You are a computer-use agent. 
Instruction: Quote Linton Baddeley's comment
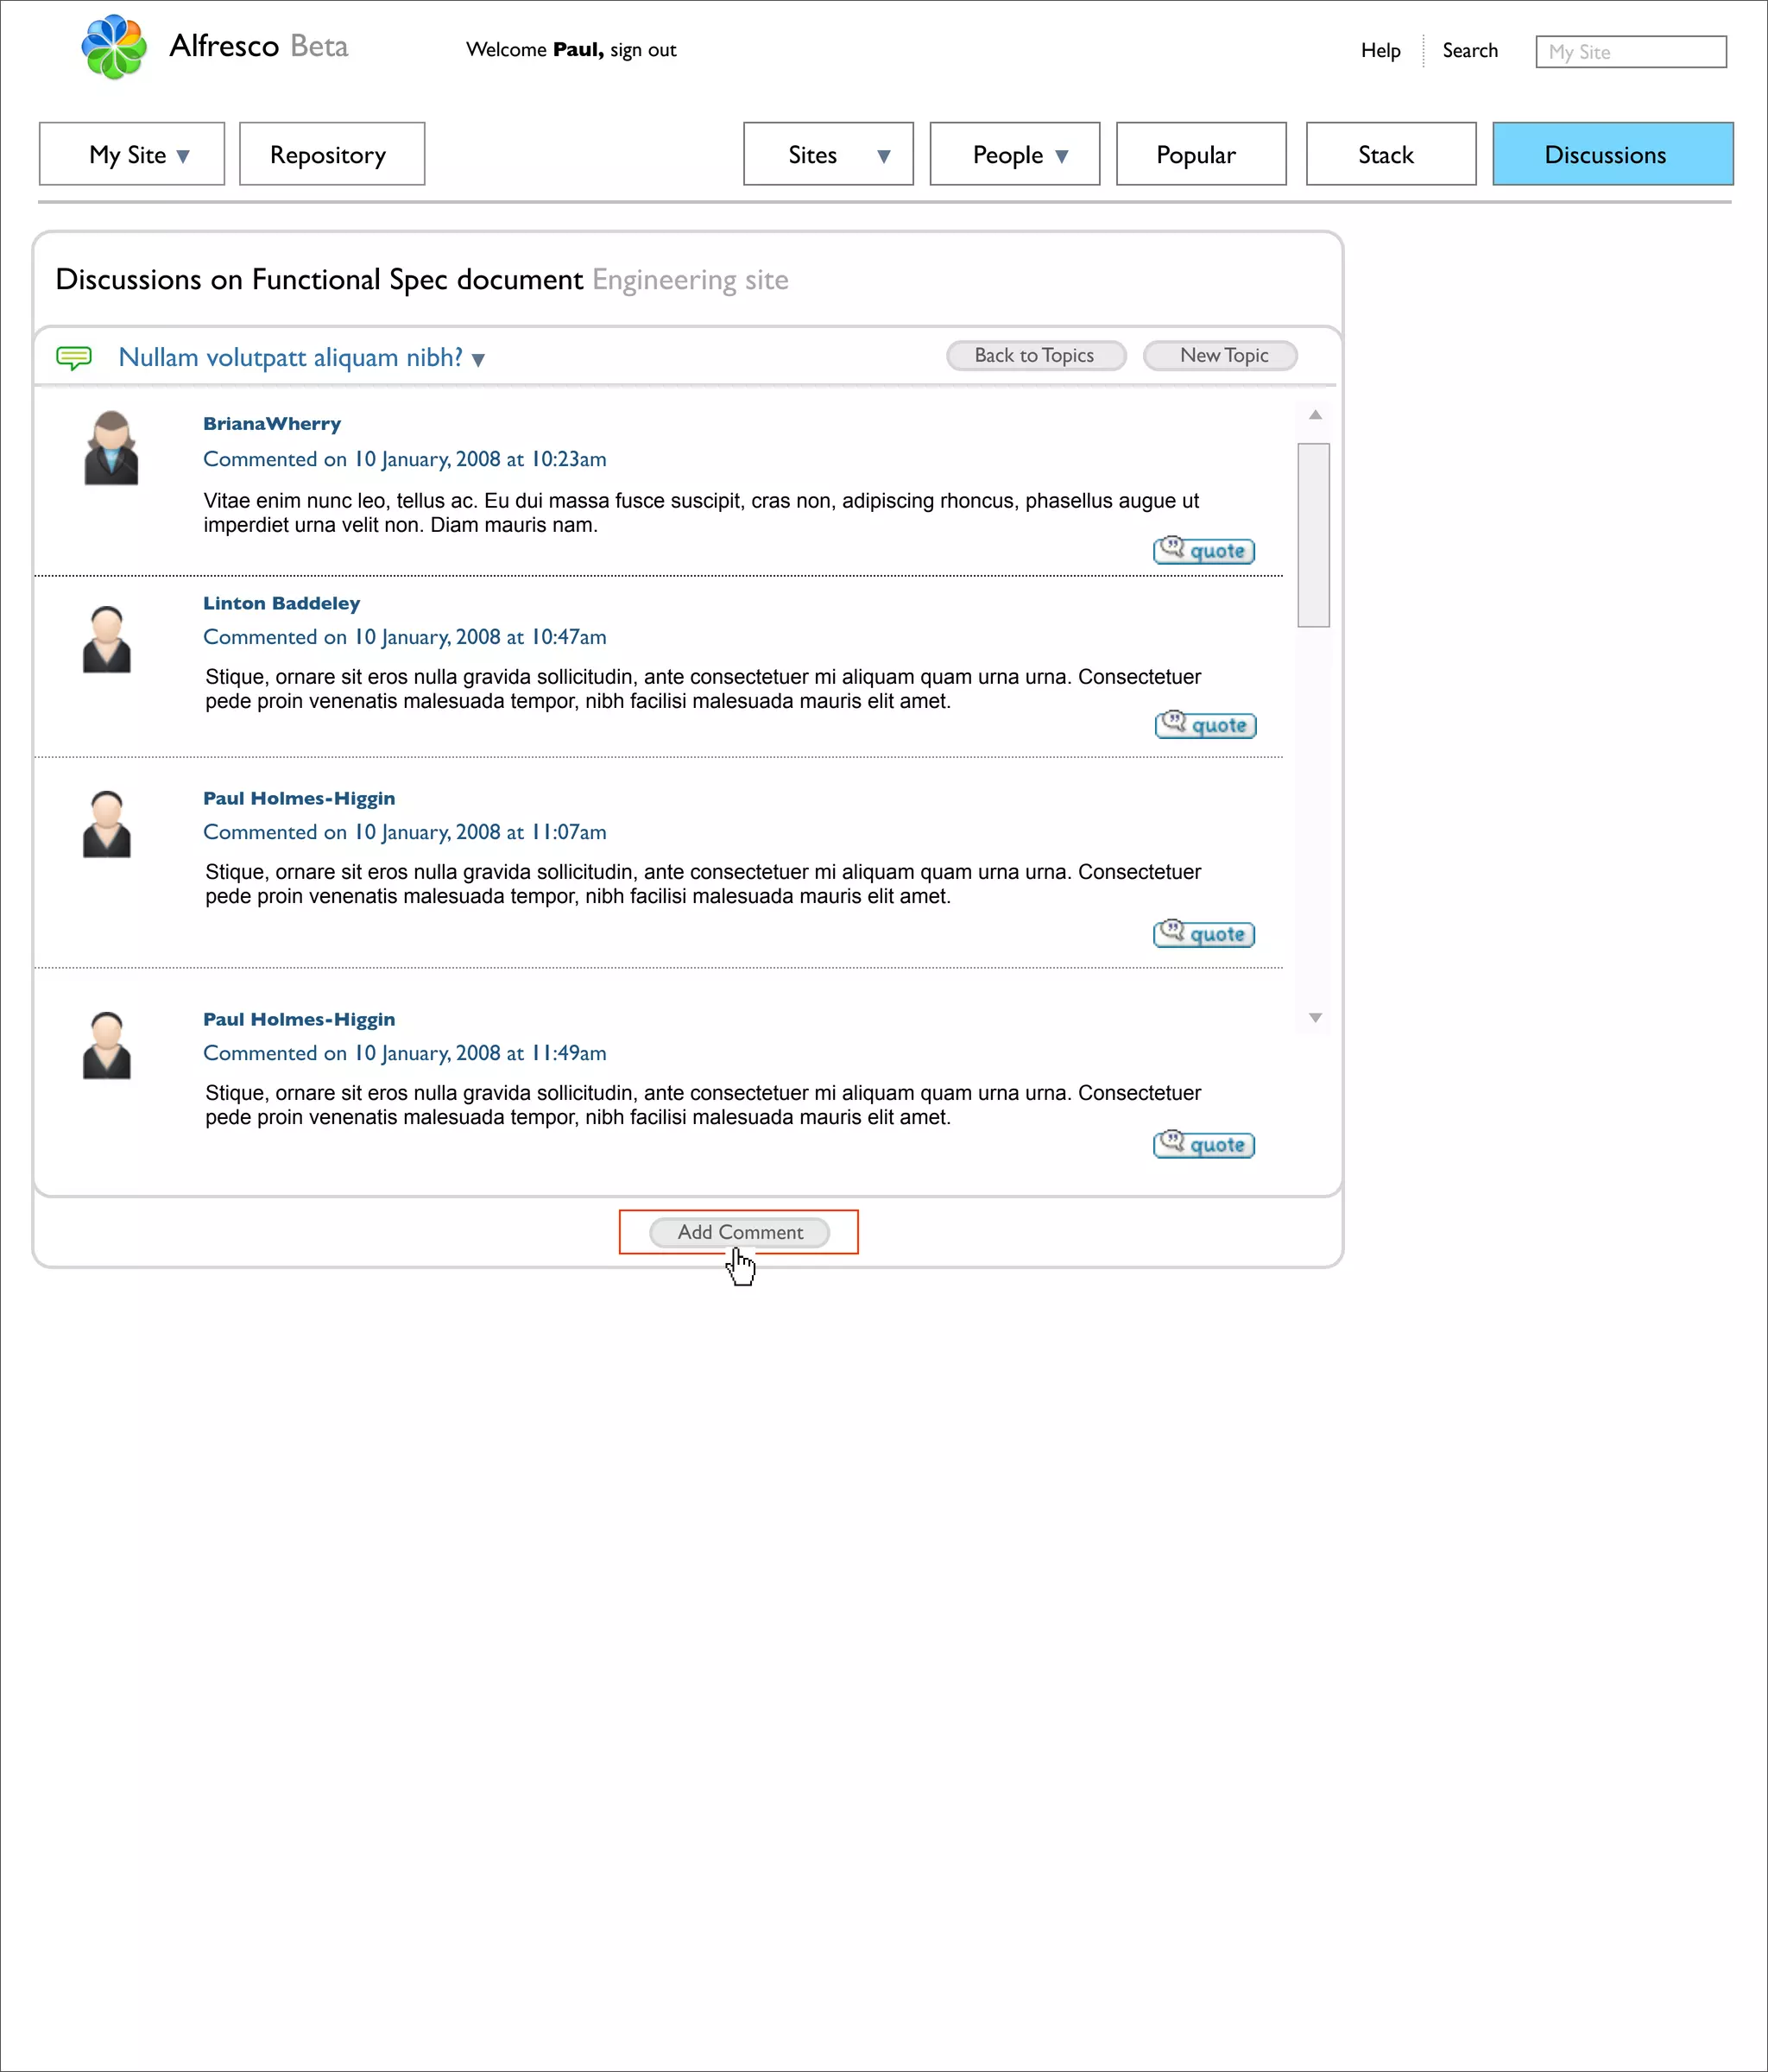(x=1206, y=724)
